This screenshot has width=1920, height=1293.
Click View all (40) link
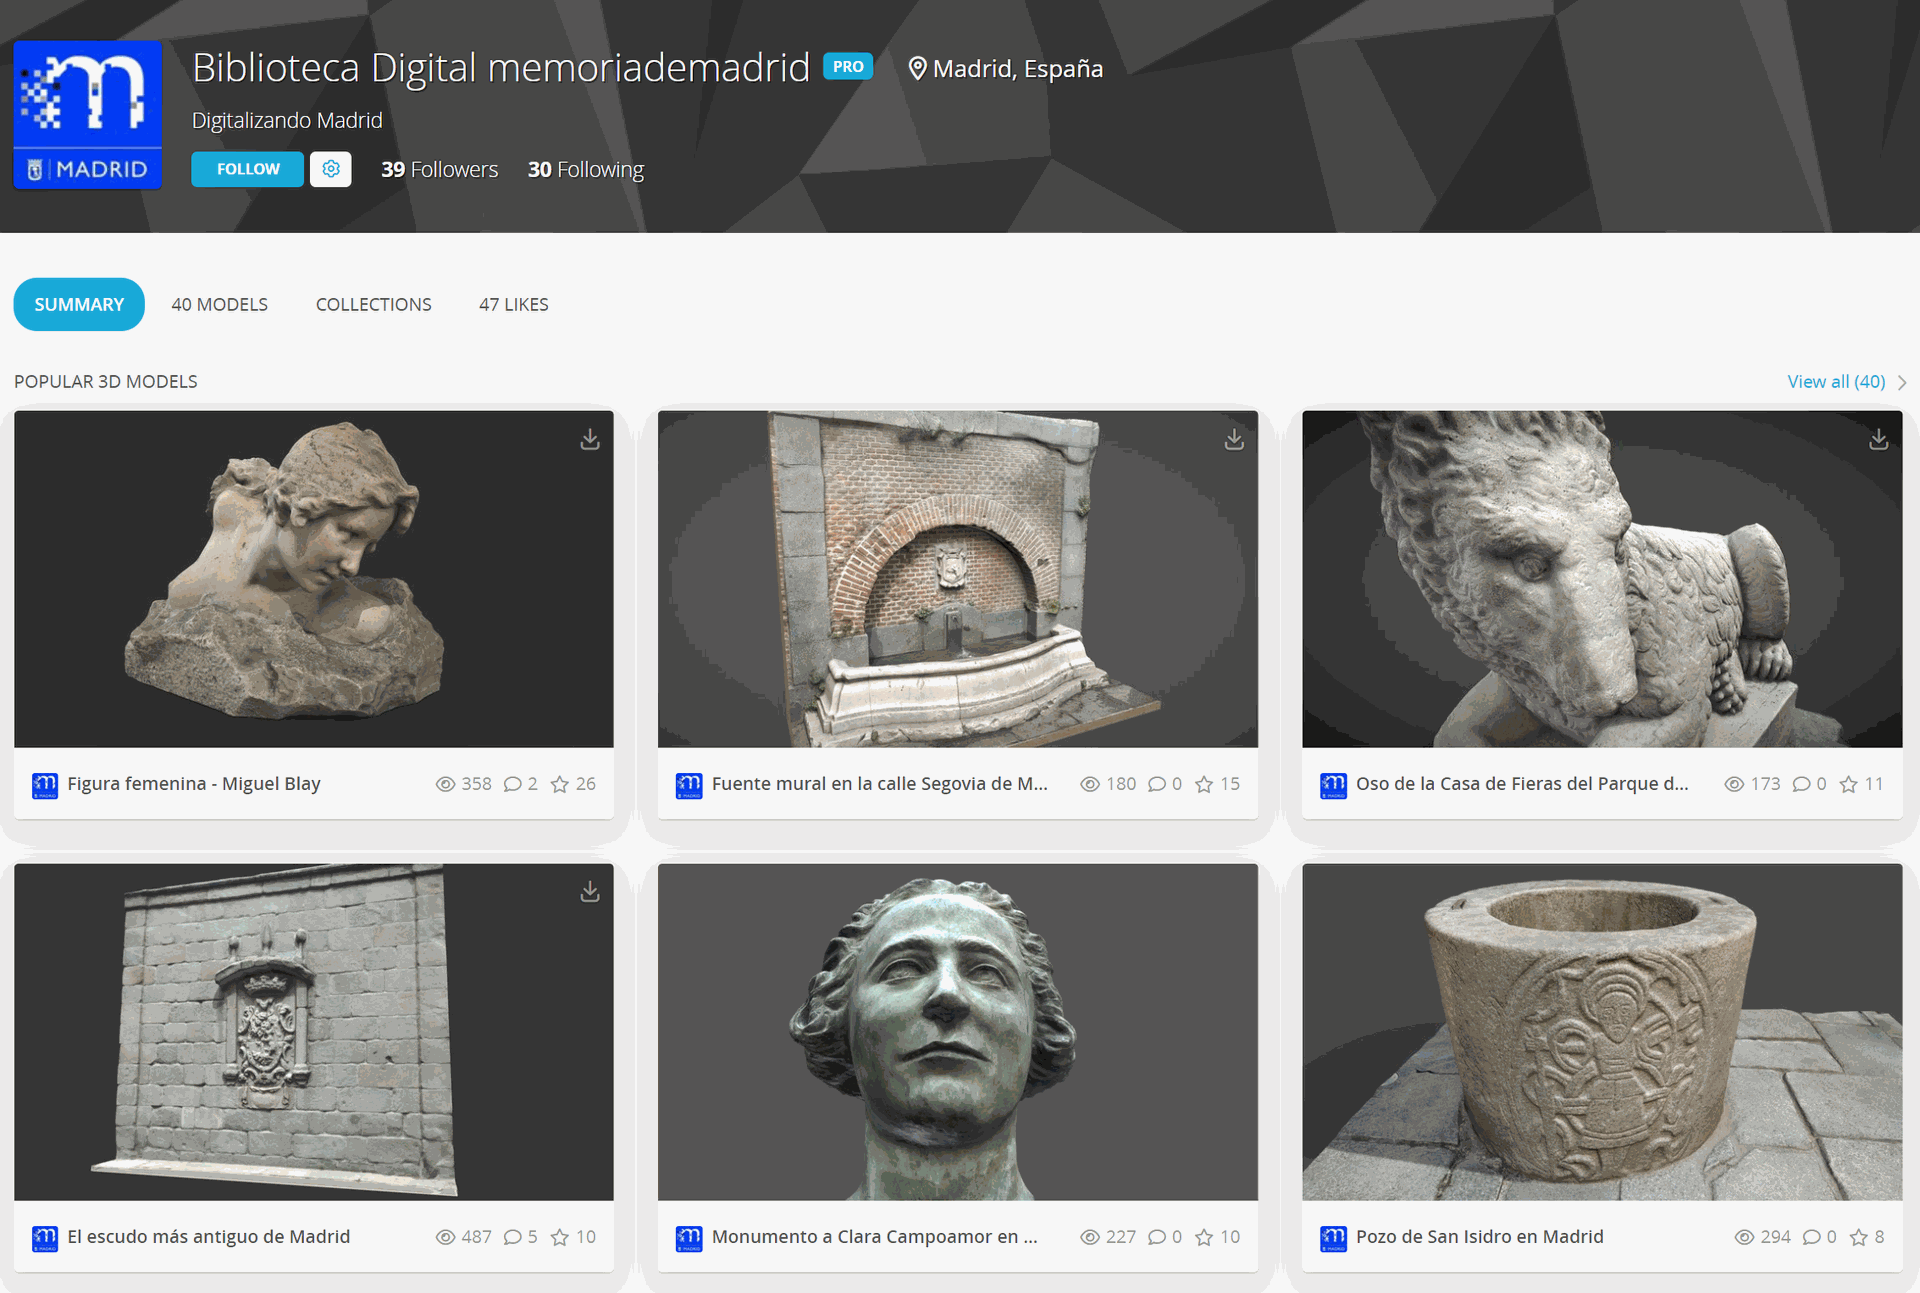(x=1836, y=382)
